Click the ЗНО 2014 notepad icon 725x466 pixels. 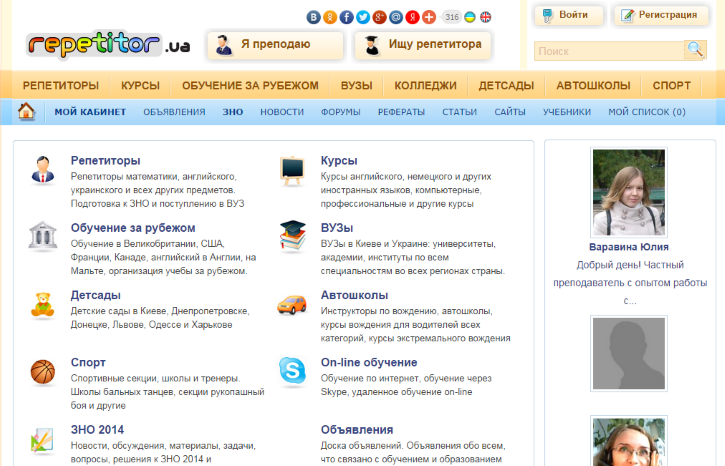(x=42, y=439)
